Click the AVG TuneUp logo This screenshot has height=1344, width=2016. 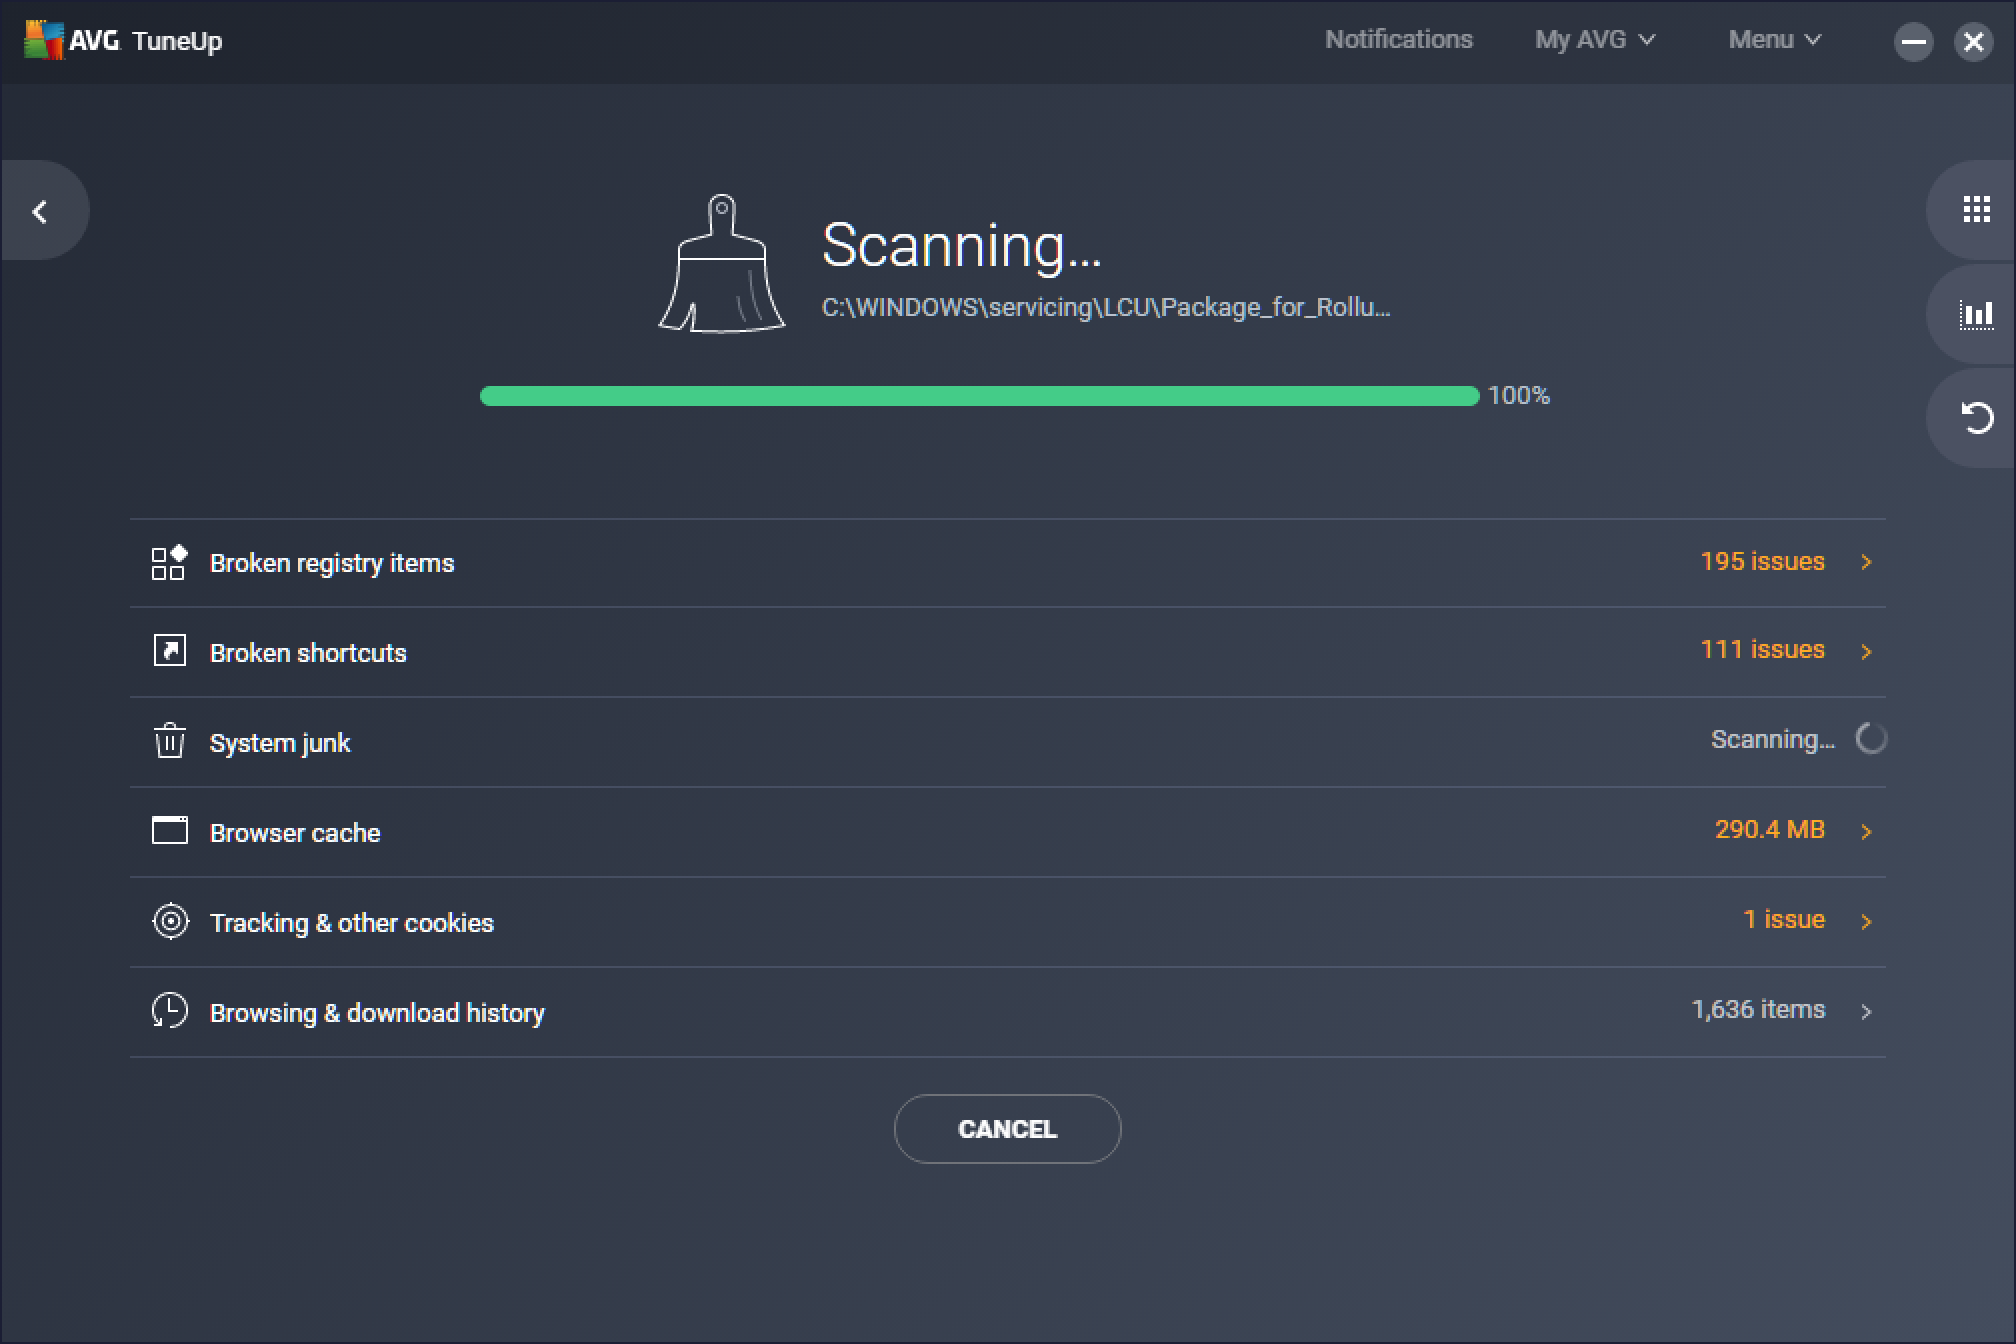coord(122,41)
